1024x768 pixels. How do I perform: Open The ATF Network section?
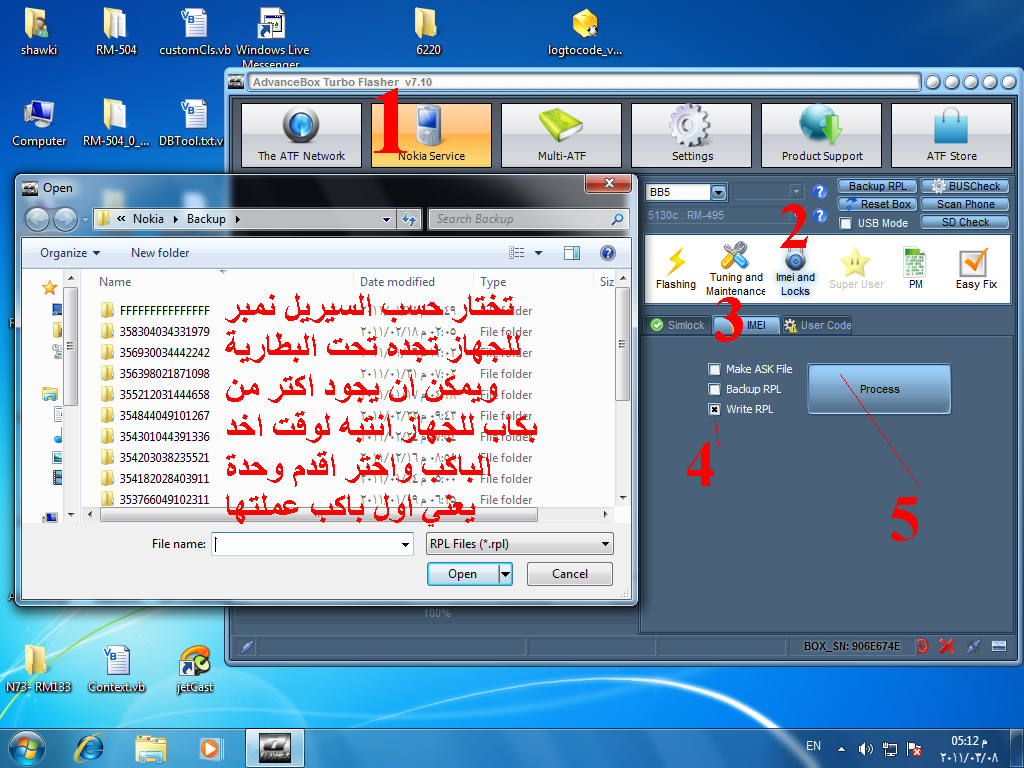[301, 135]
